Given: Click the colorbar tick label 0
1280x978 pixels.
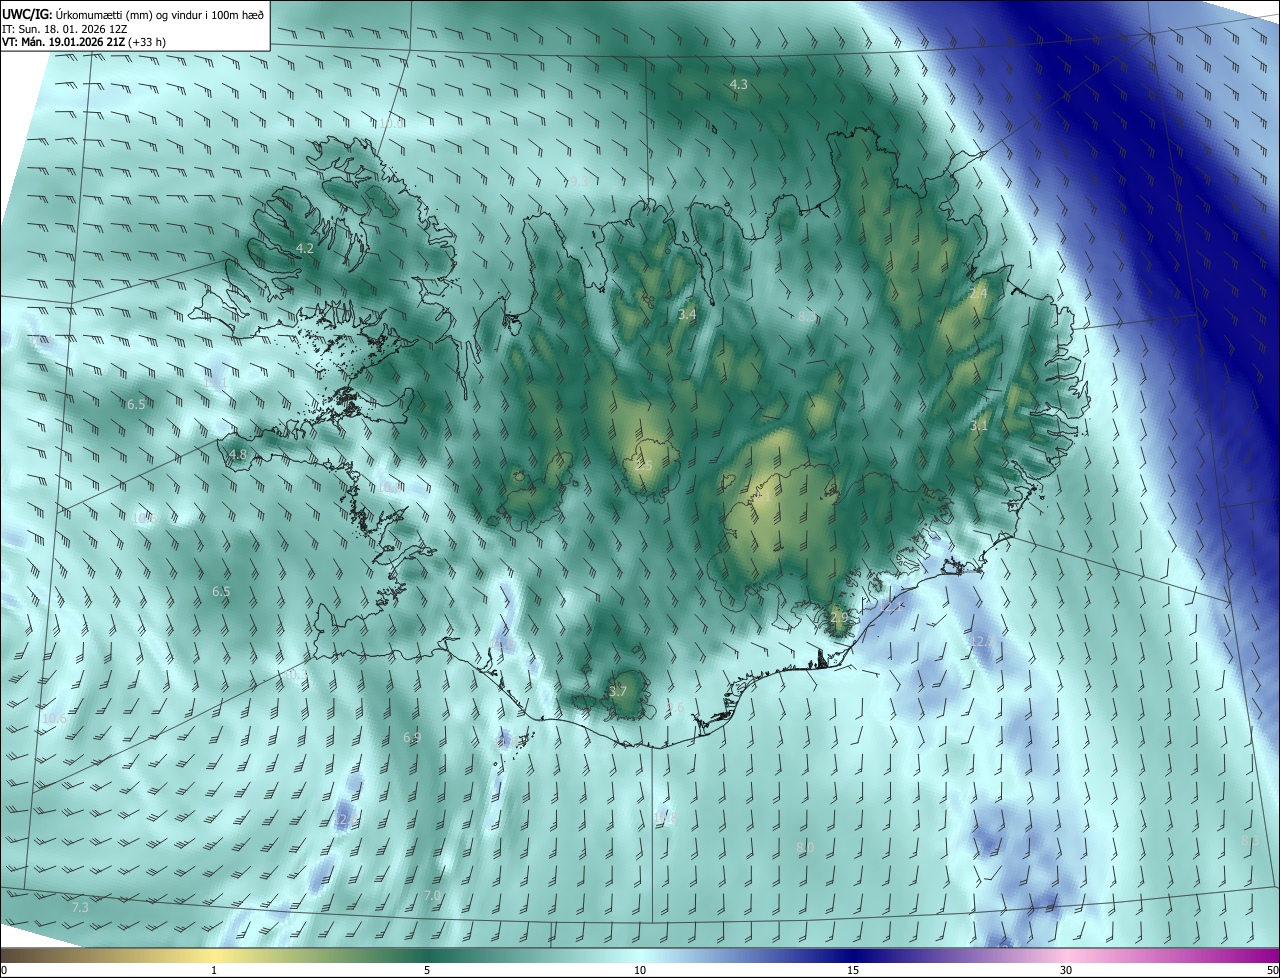Looking at the screenshot, I should 4,970.
